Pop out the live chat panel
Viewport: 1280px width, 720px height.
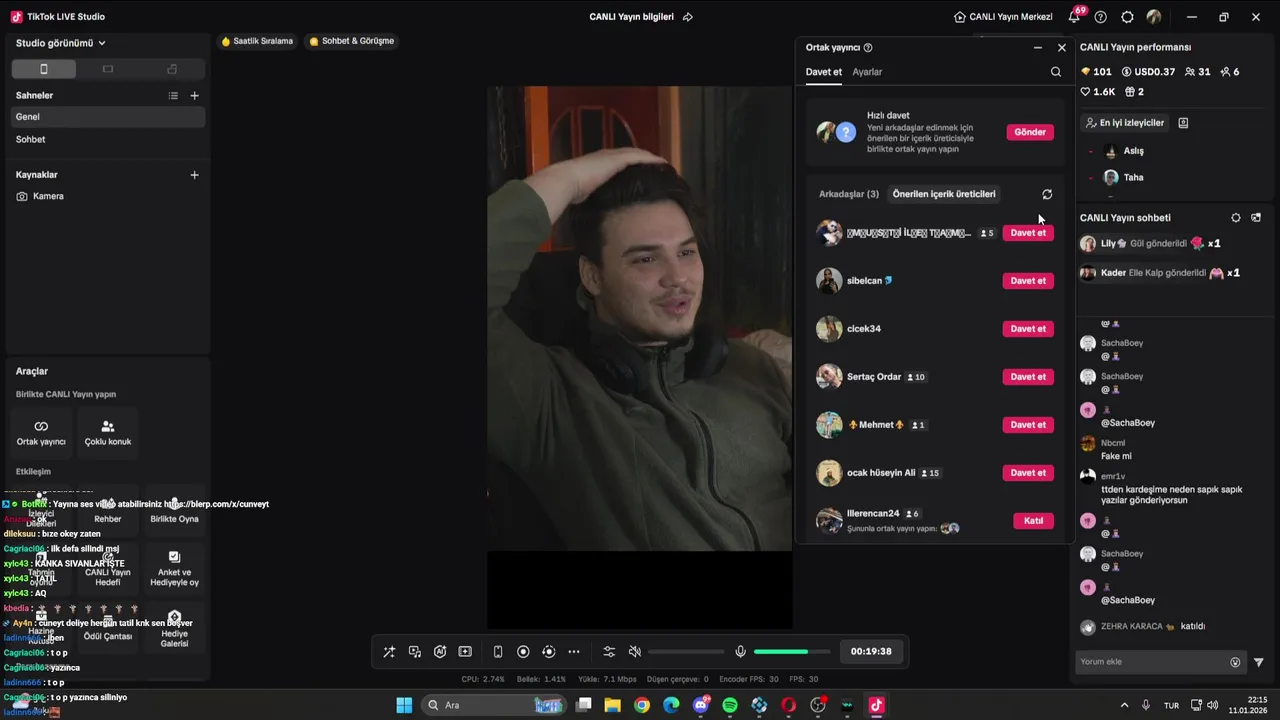(x=1257, y=218)
